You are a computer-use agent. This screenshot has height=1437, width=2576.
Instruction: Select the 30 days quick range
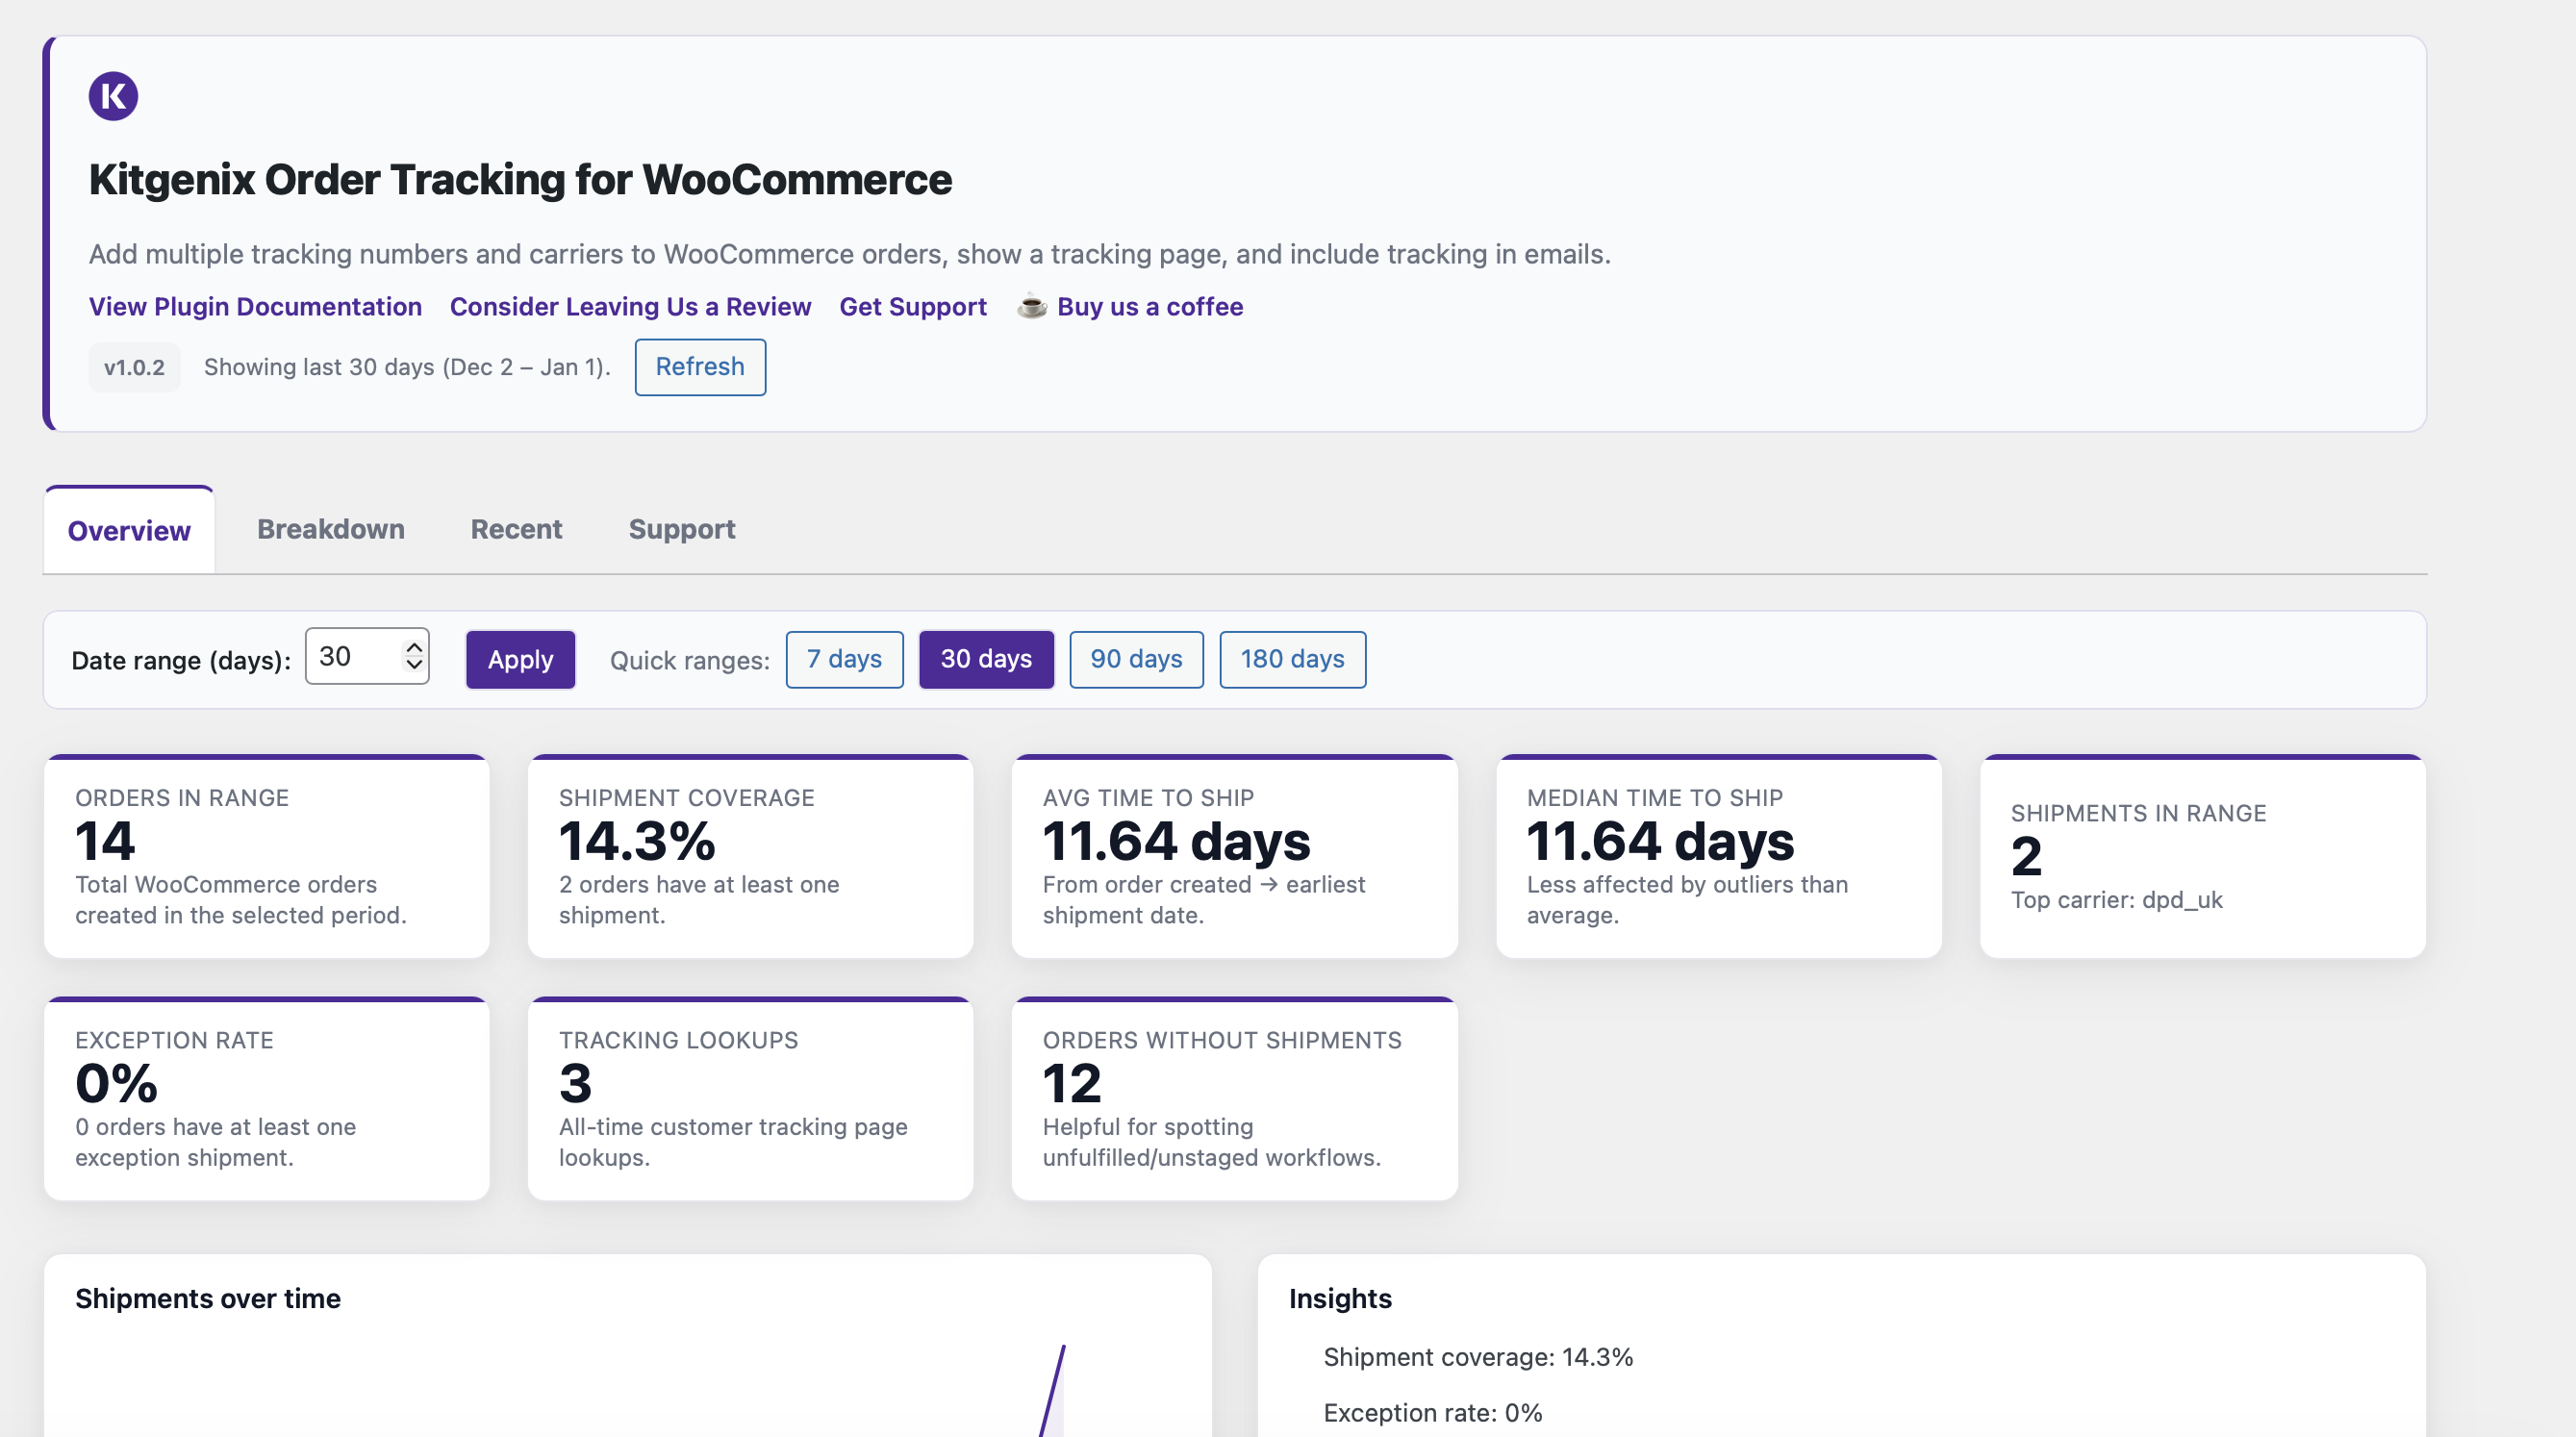point(986,659)
